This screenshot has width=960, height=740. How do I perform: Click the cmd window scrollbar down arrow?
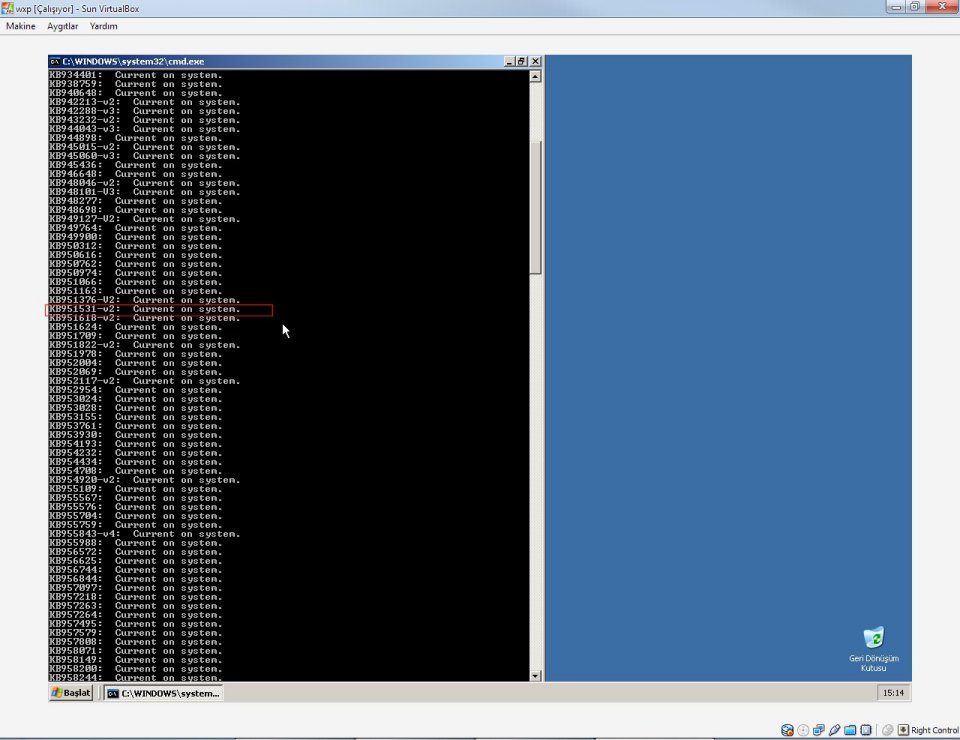click(x=535, y=676)
